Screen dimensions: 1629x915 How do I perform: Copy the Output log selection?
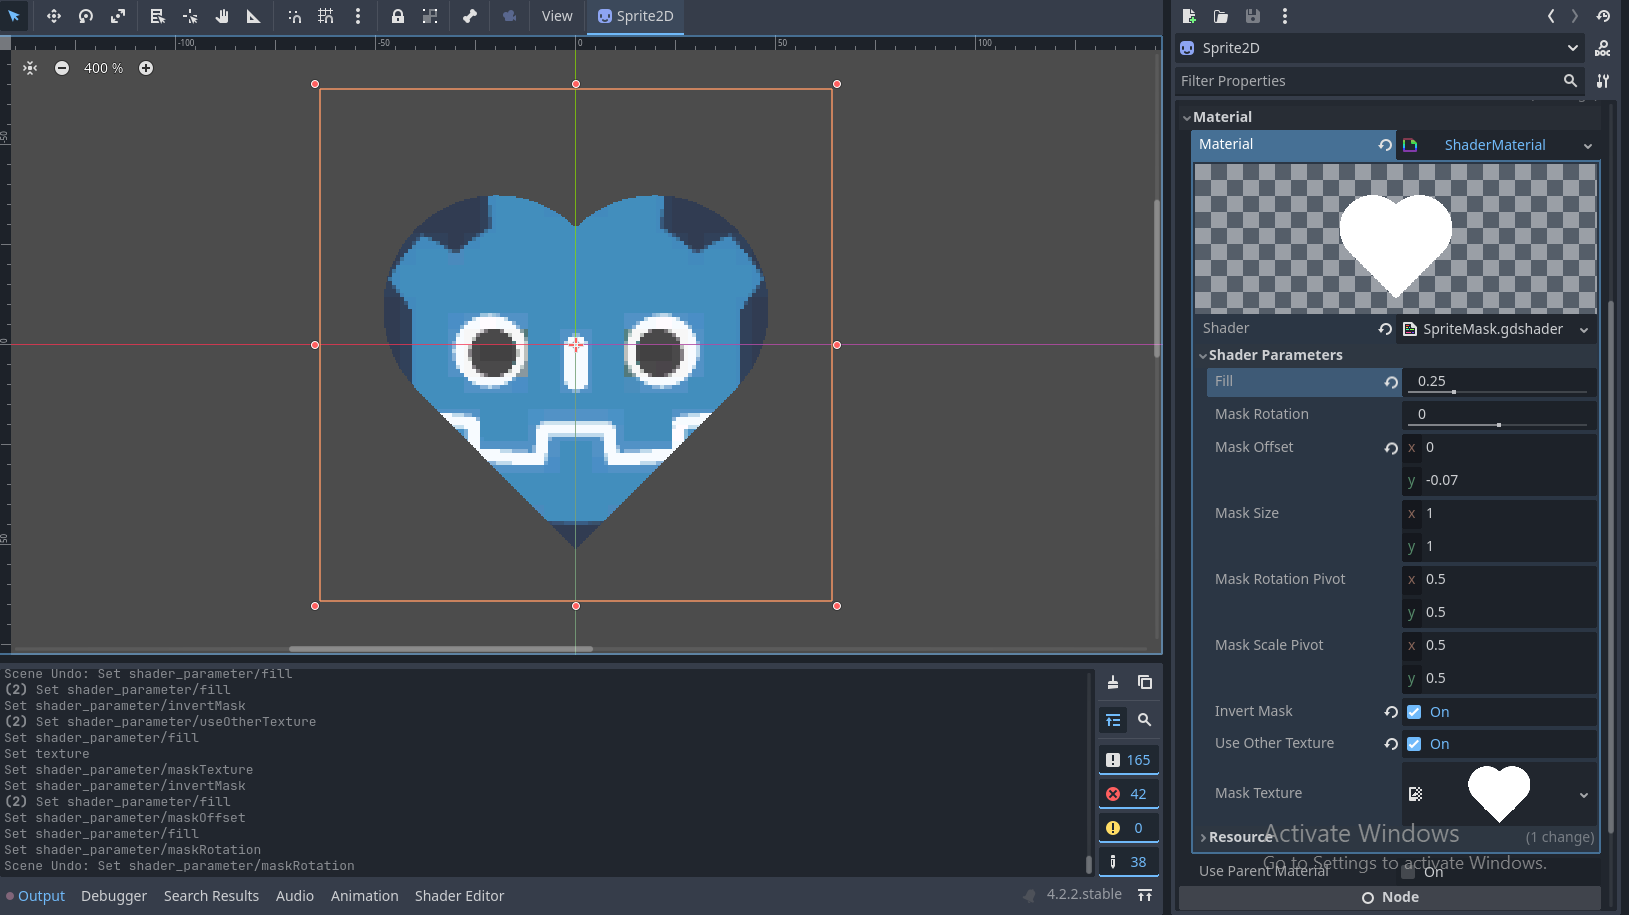point(1145,682)
